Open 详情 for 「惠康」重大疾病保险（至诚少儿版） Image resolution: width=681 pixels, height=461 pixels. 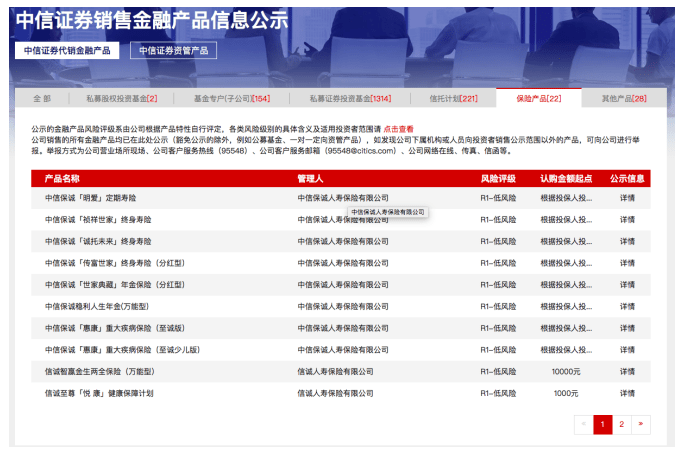(x=627, y=350)
